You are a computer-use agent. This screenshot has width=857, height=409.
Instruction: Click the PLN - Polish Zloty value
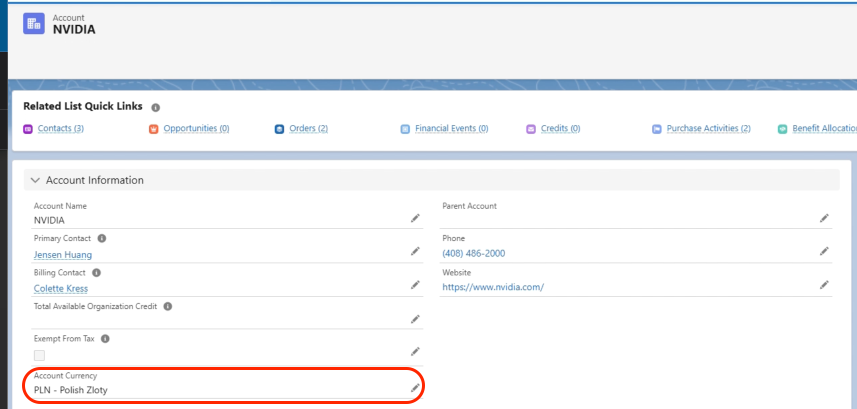pyautogui.click(x=71, y=390)
